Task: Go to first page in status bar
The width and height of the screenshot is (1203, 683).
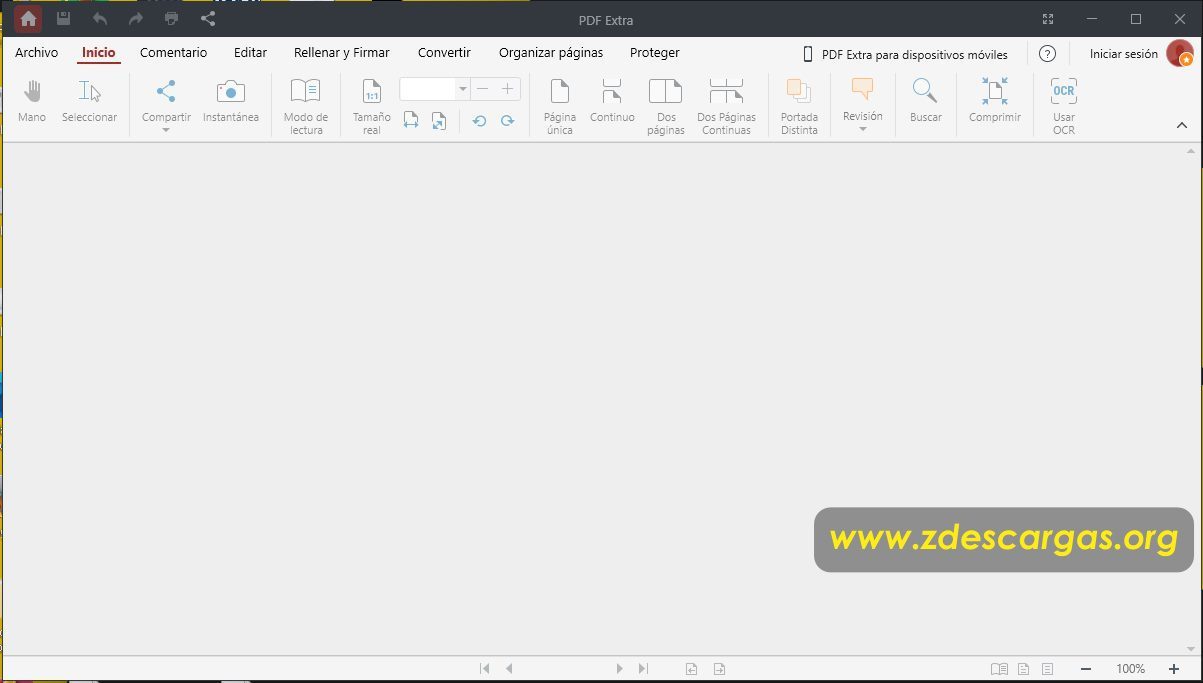Action: point(485,669)
